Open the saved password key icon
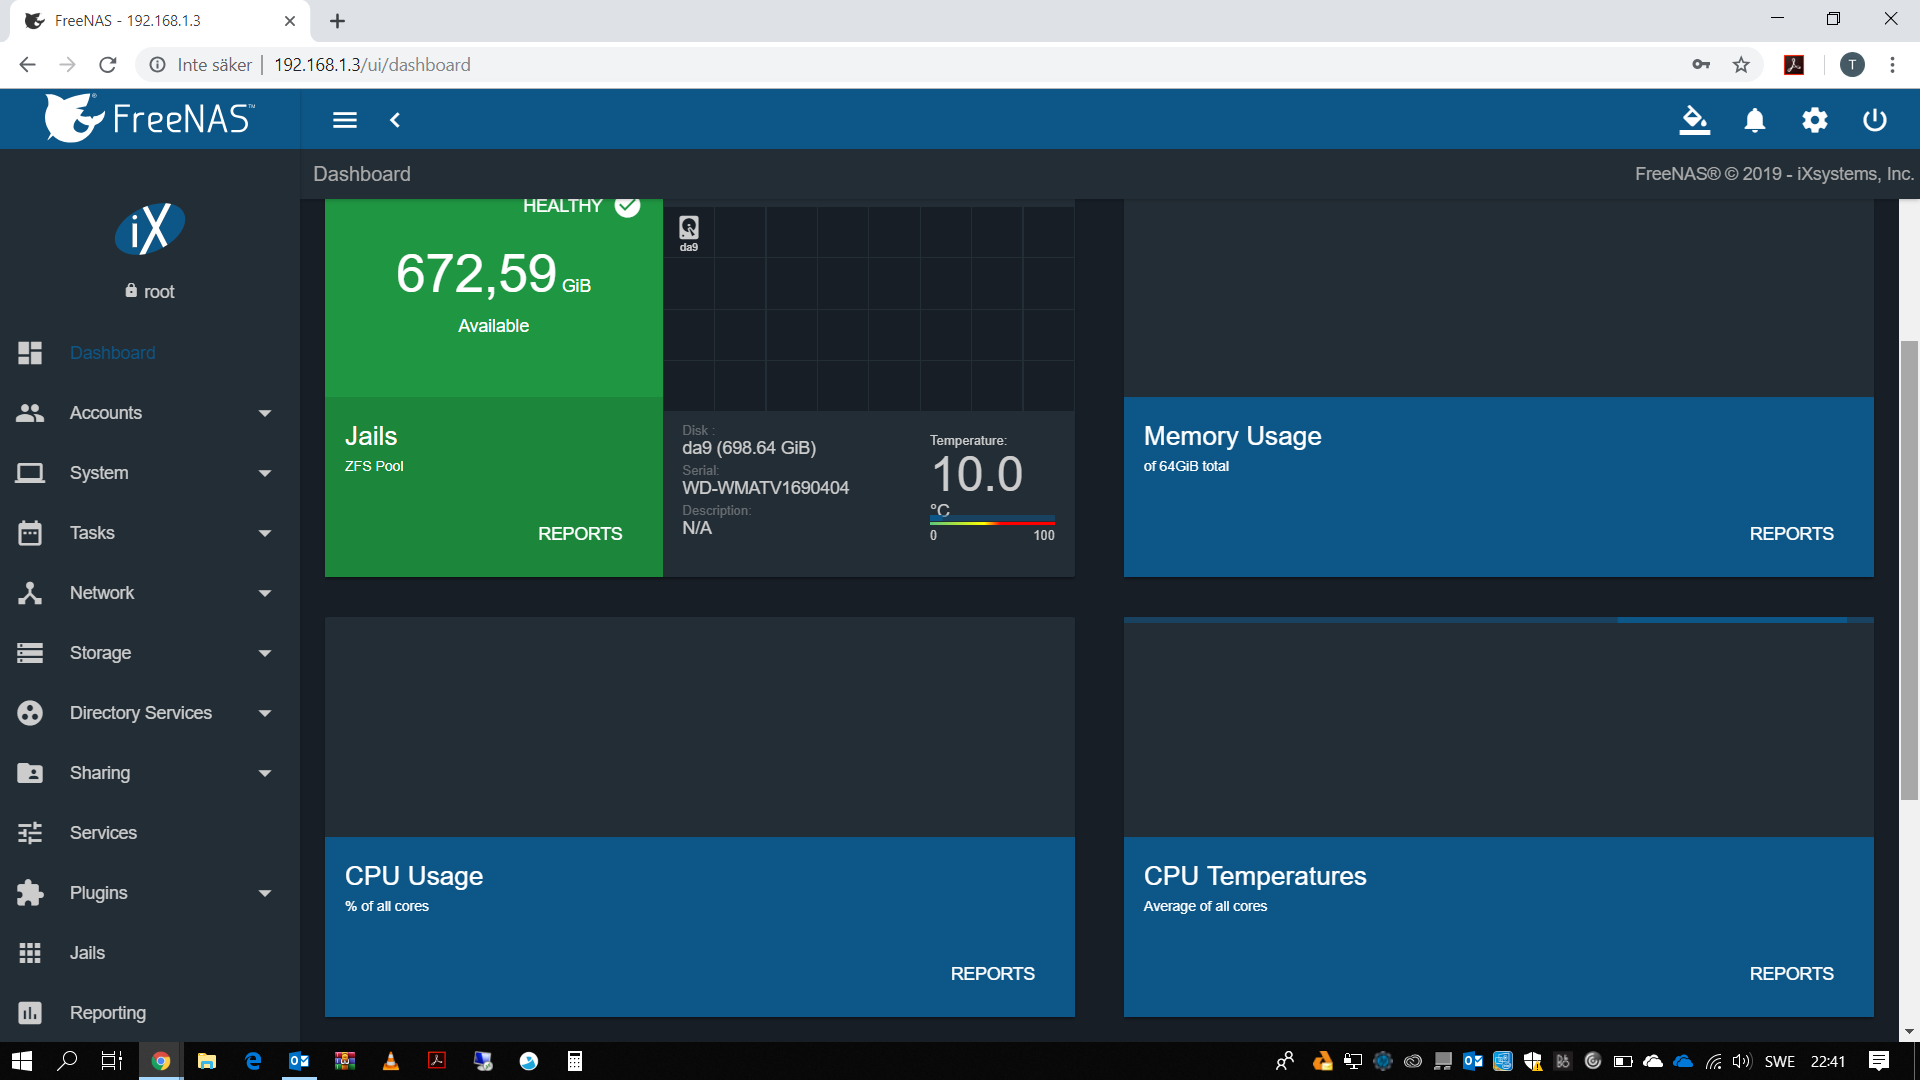 [1701, 65]
